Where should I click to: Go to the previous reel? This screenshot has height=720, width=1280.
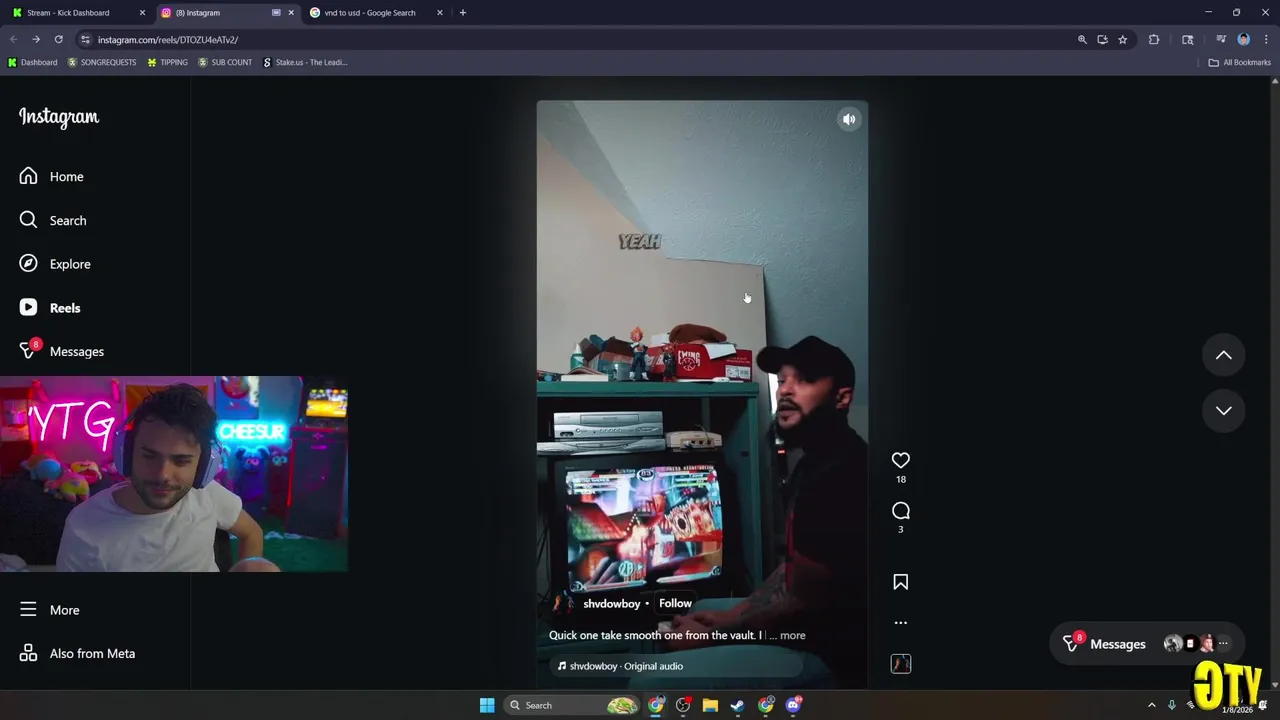1223,355
